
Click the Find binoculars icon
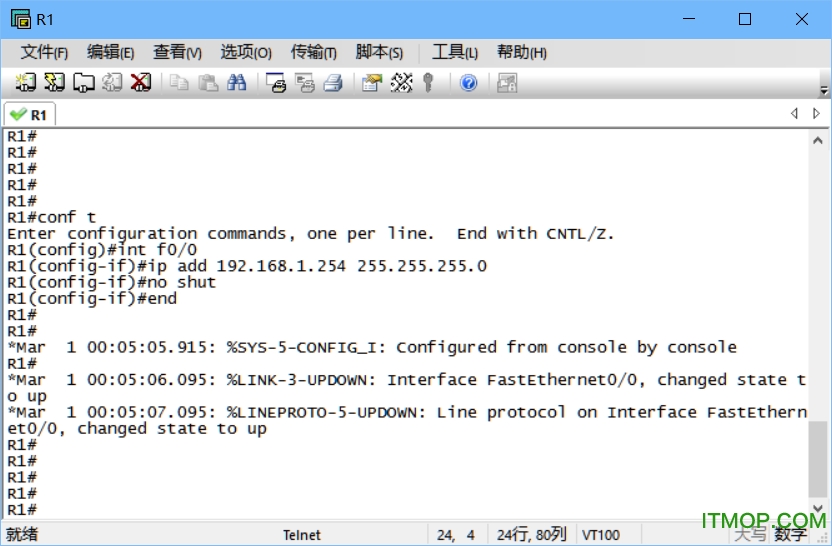pyautogui.click(x=237, y=83)
